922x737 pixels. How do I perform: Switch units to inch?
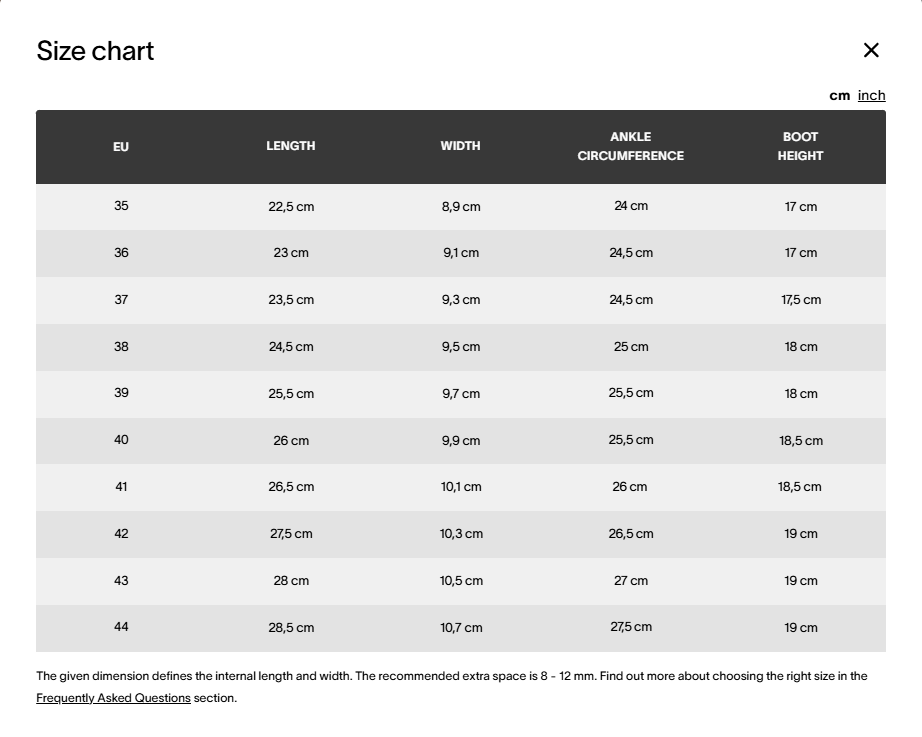pos(871,95)
